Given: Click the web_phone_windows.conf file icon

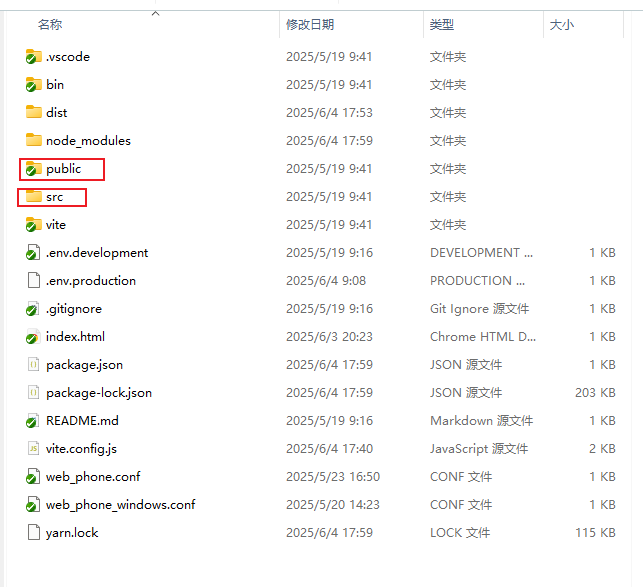Looking at the screenshot, I should click(33, 505).
